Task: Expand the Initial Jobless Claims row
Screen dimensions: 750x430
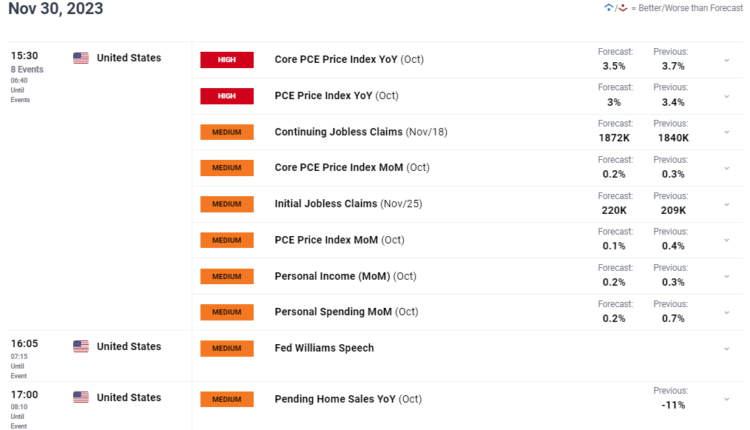Action: click(727, 204)
